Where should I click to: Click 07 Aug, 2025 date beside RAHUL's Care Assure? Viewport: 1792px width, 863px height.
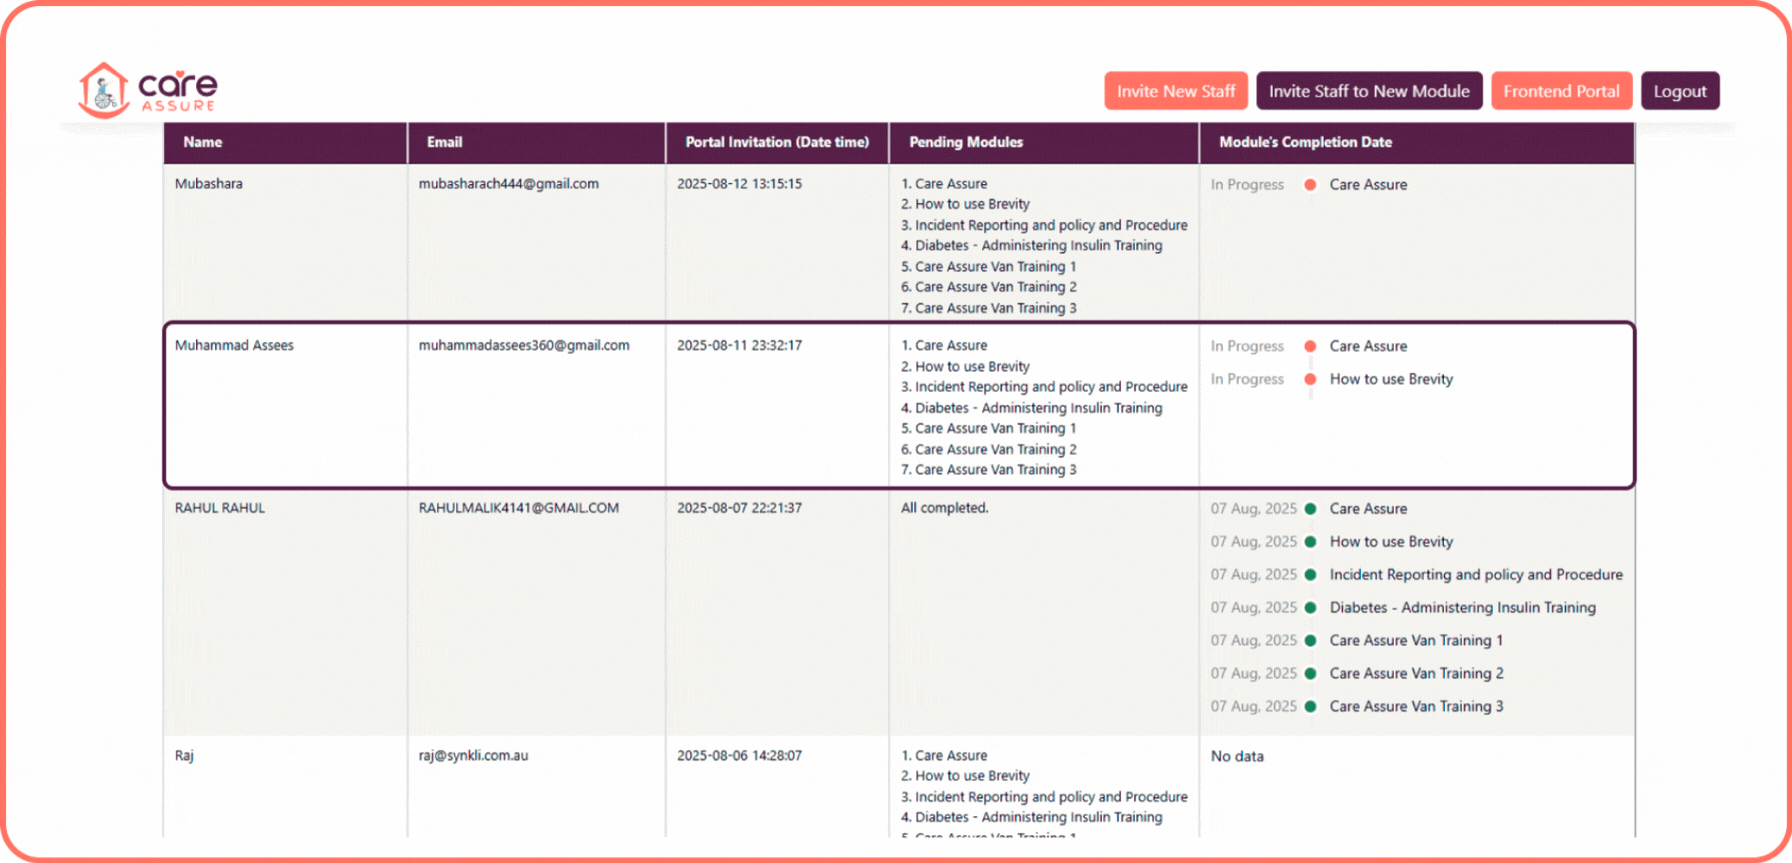[x=1253, y=509]
